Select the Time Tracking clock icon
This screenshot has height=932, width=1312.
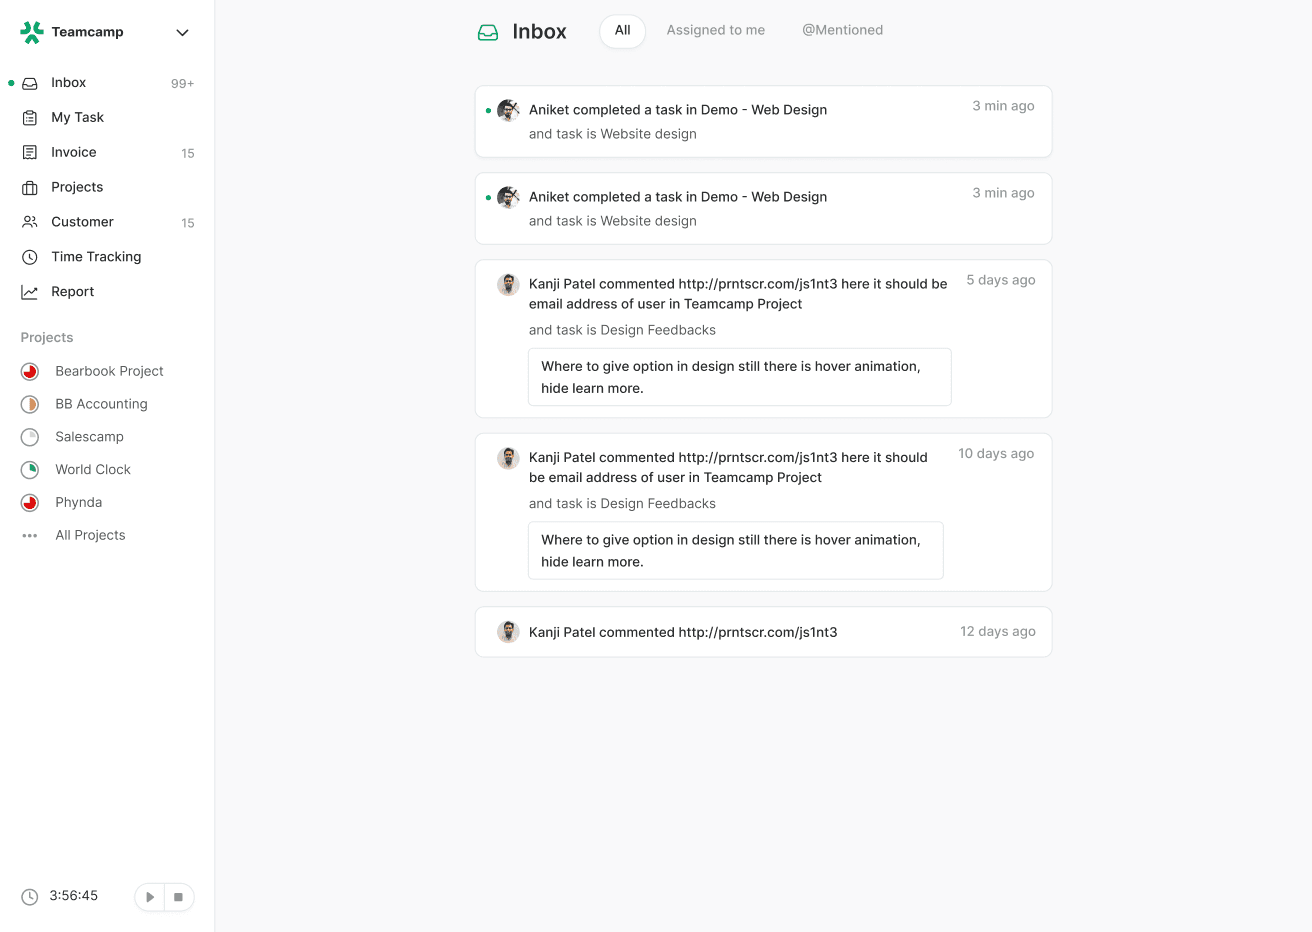pyautogui.click(x=29, y=256)
